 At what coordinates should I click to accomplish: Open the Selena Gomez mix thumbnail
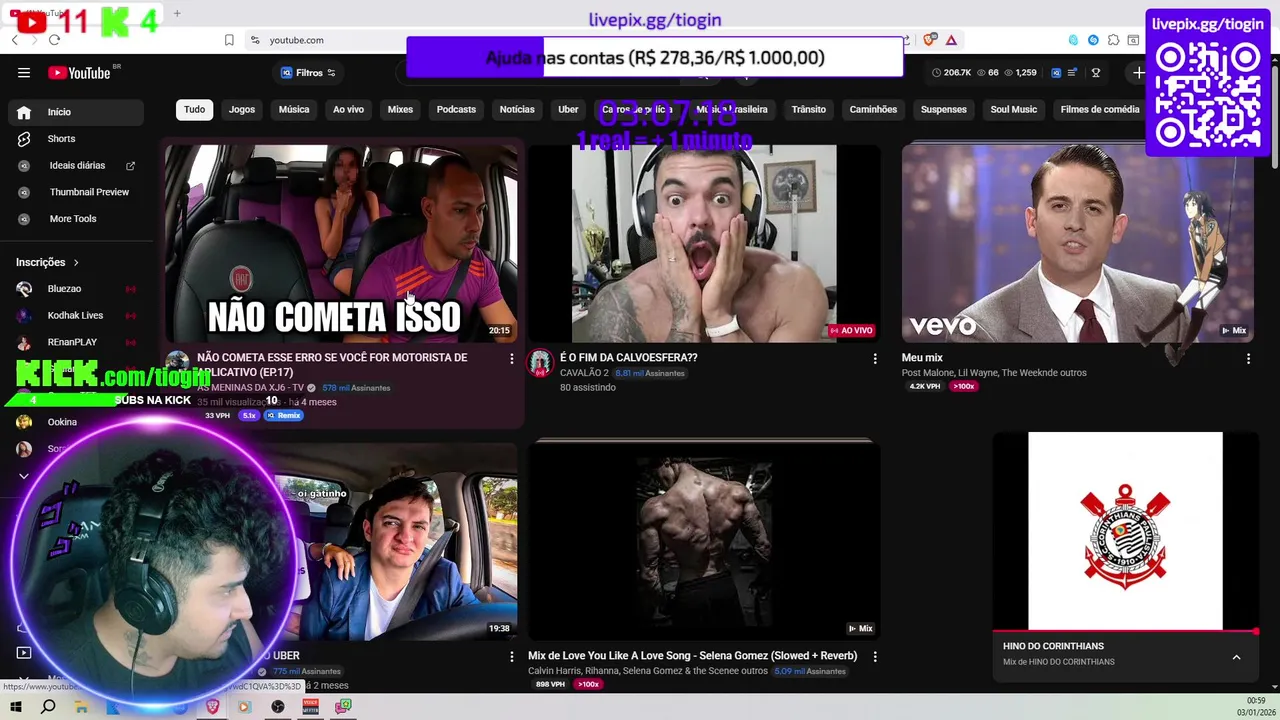click(704, 541)
